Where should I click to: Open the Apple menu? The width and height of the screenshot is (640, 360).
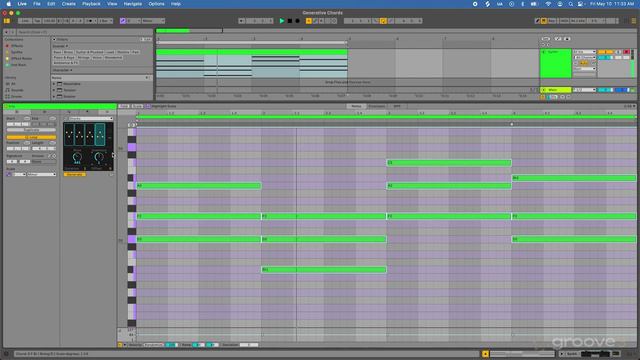tap(9, 4)
